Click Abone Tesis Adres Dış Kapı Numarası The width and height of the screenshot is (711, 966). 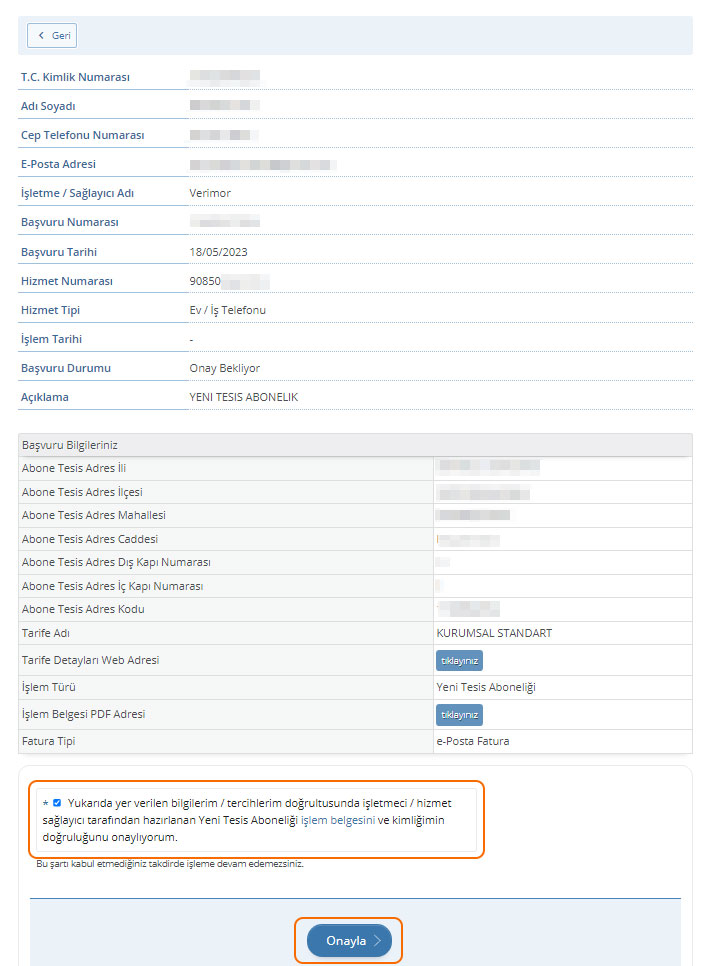tap(116, 562)
